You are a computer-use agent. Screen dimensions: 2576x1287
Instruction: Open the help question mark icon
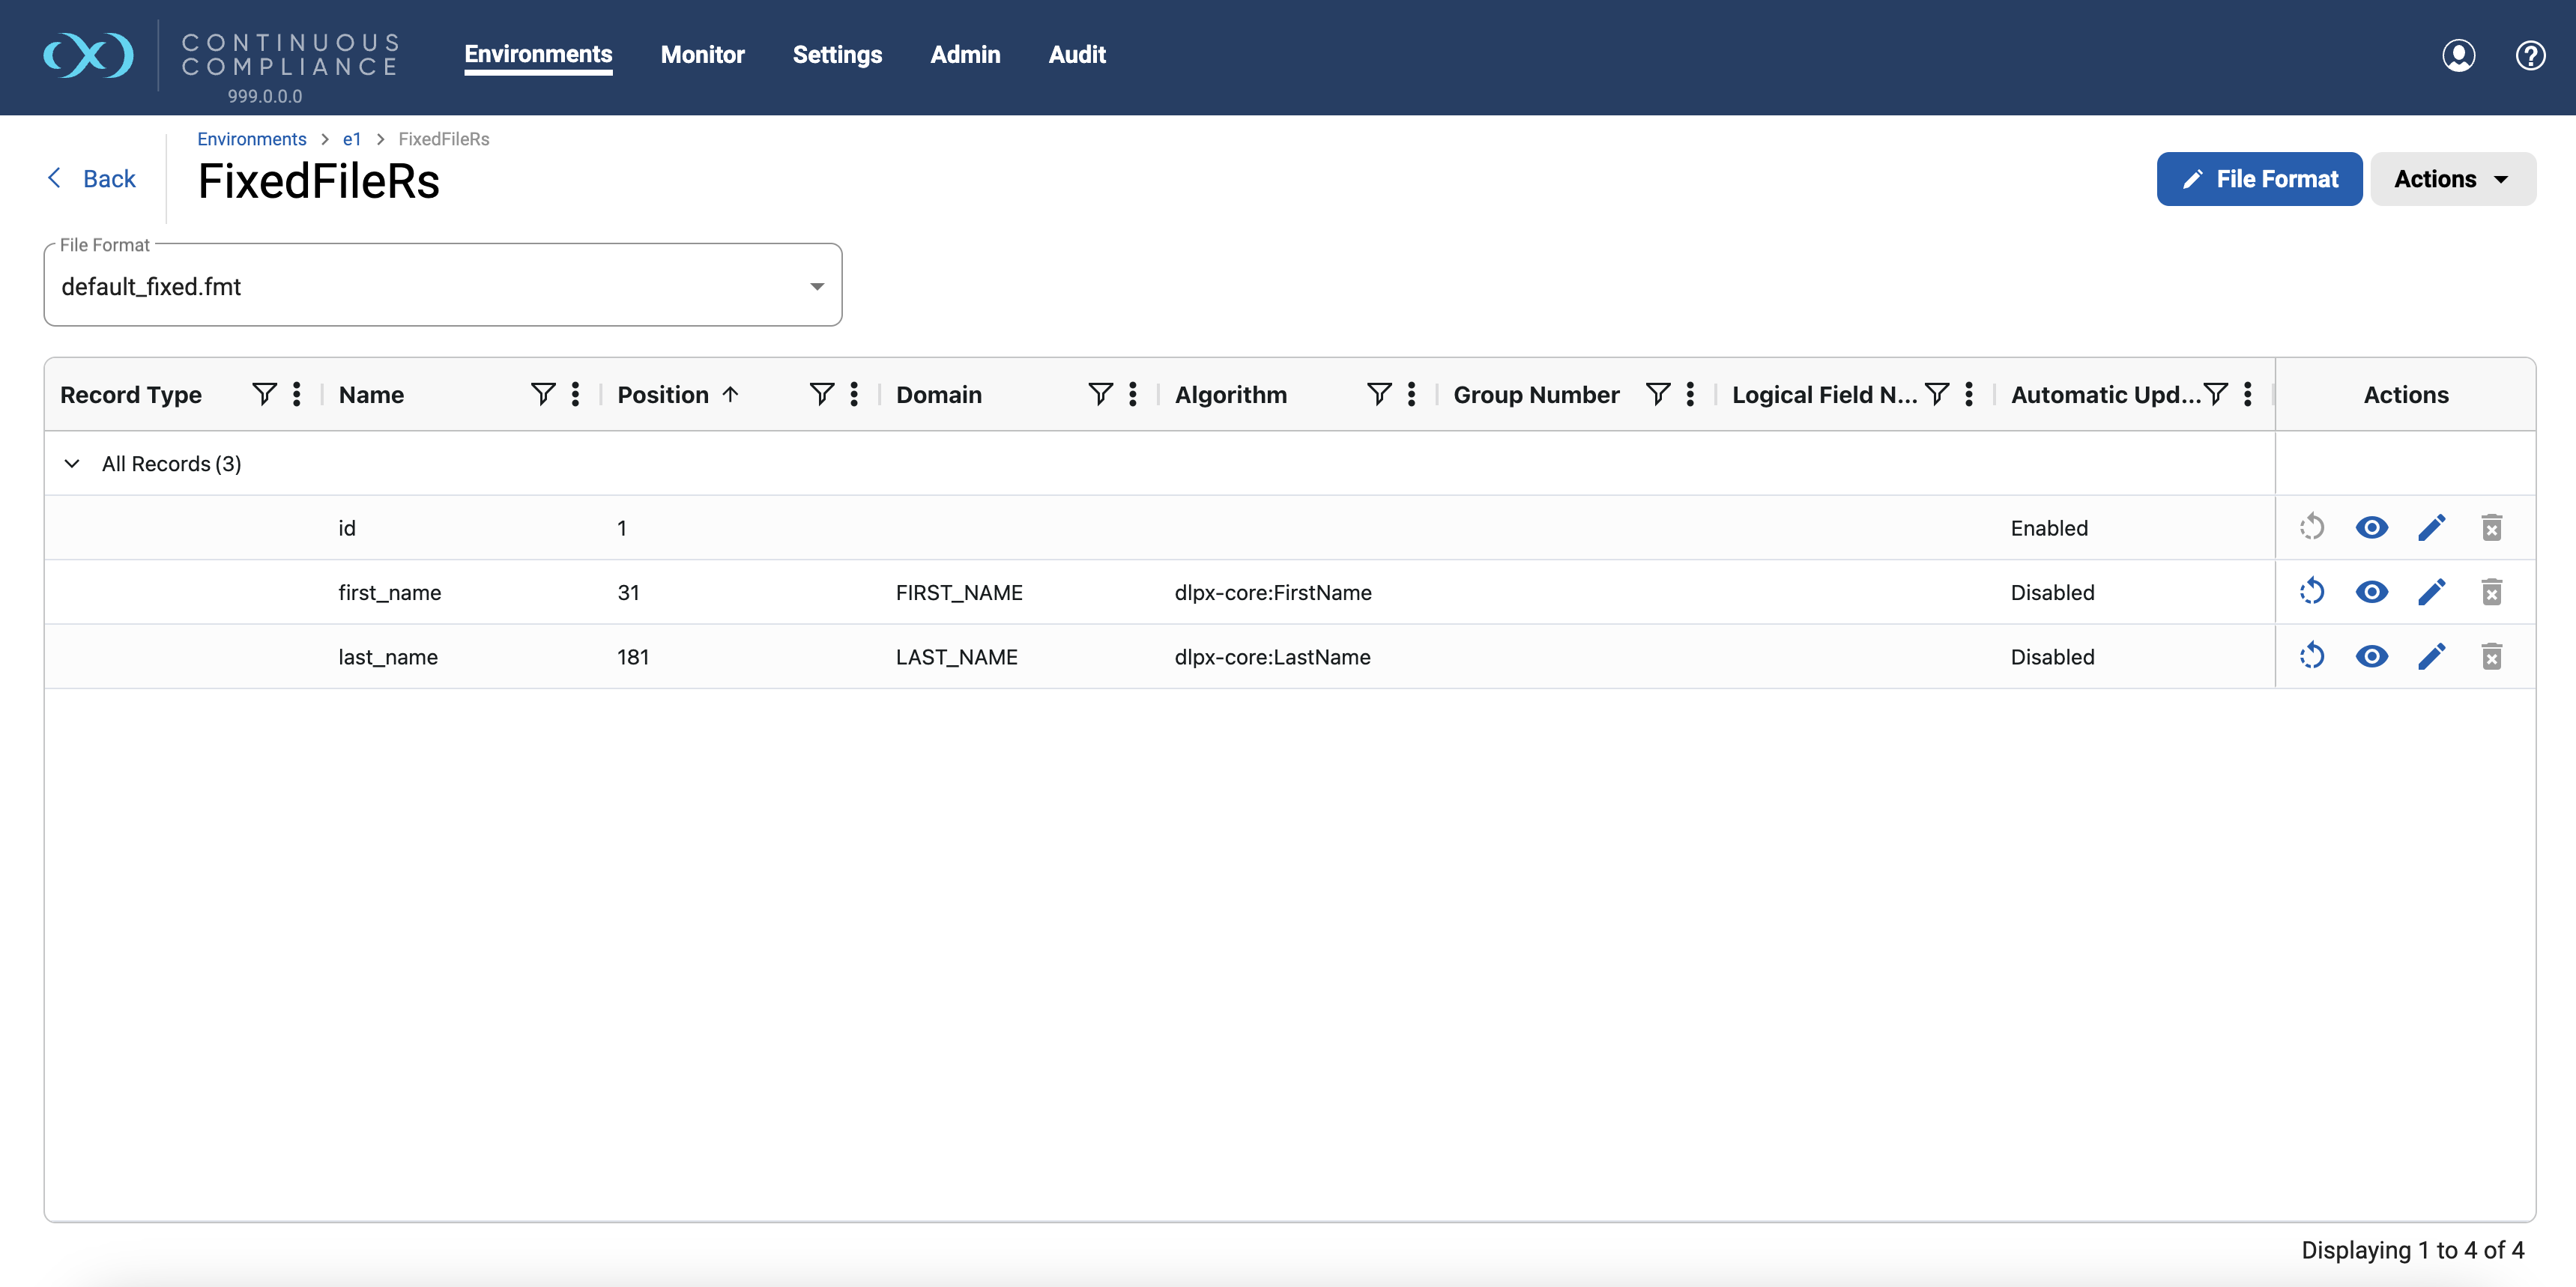[x=2530, y=55]
